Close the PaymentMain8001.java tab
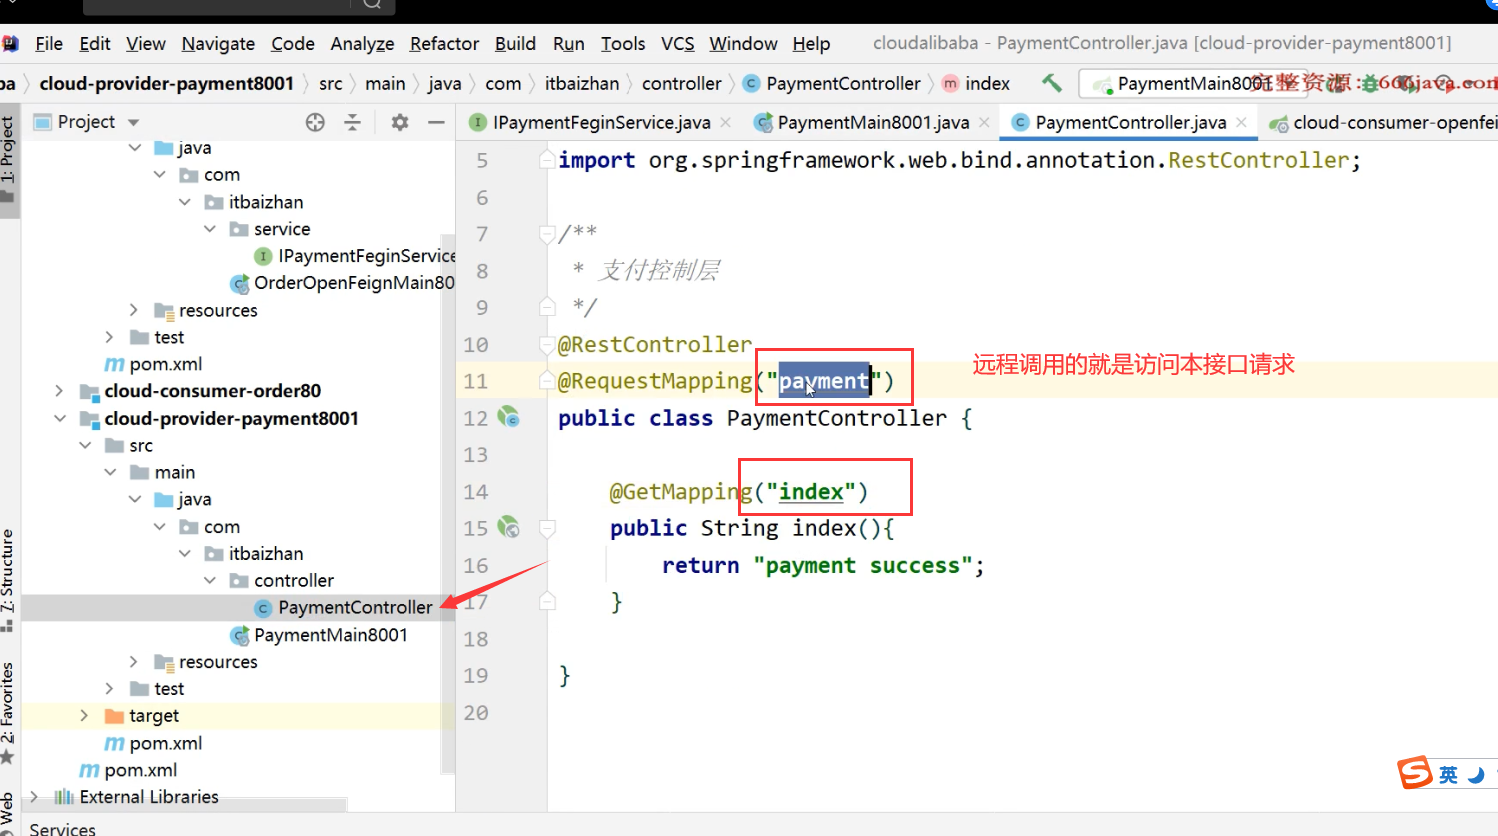 tap(984, 122)
